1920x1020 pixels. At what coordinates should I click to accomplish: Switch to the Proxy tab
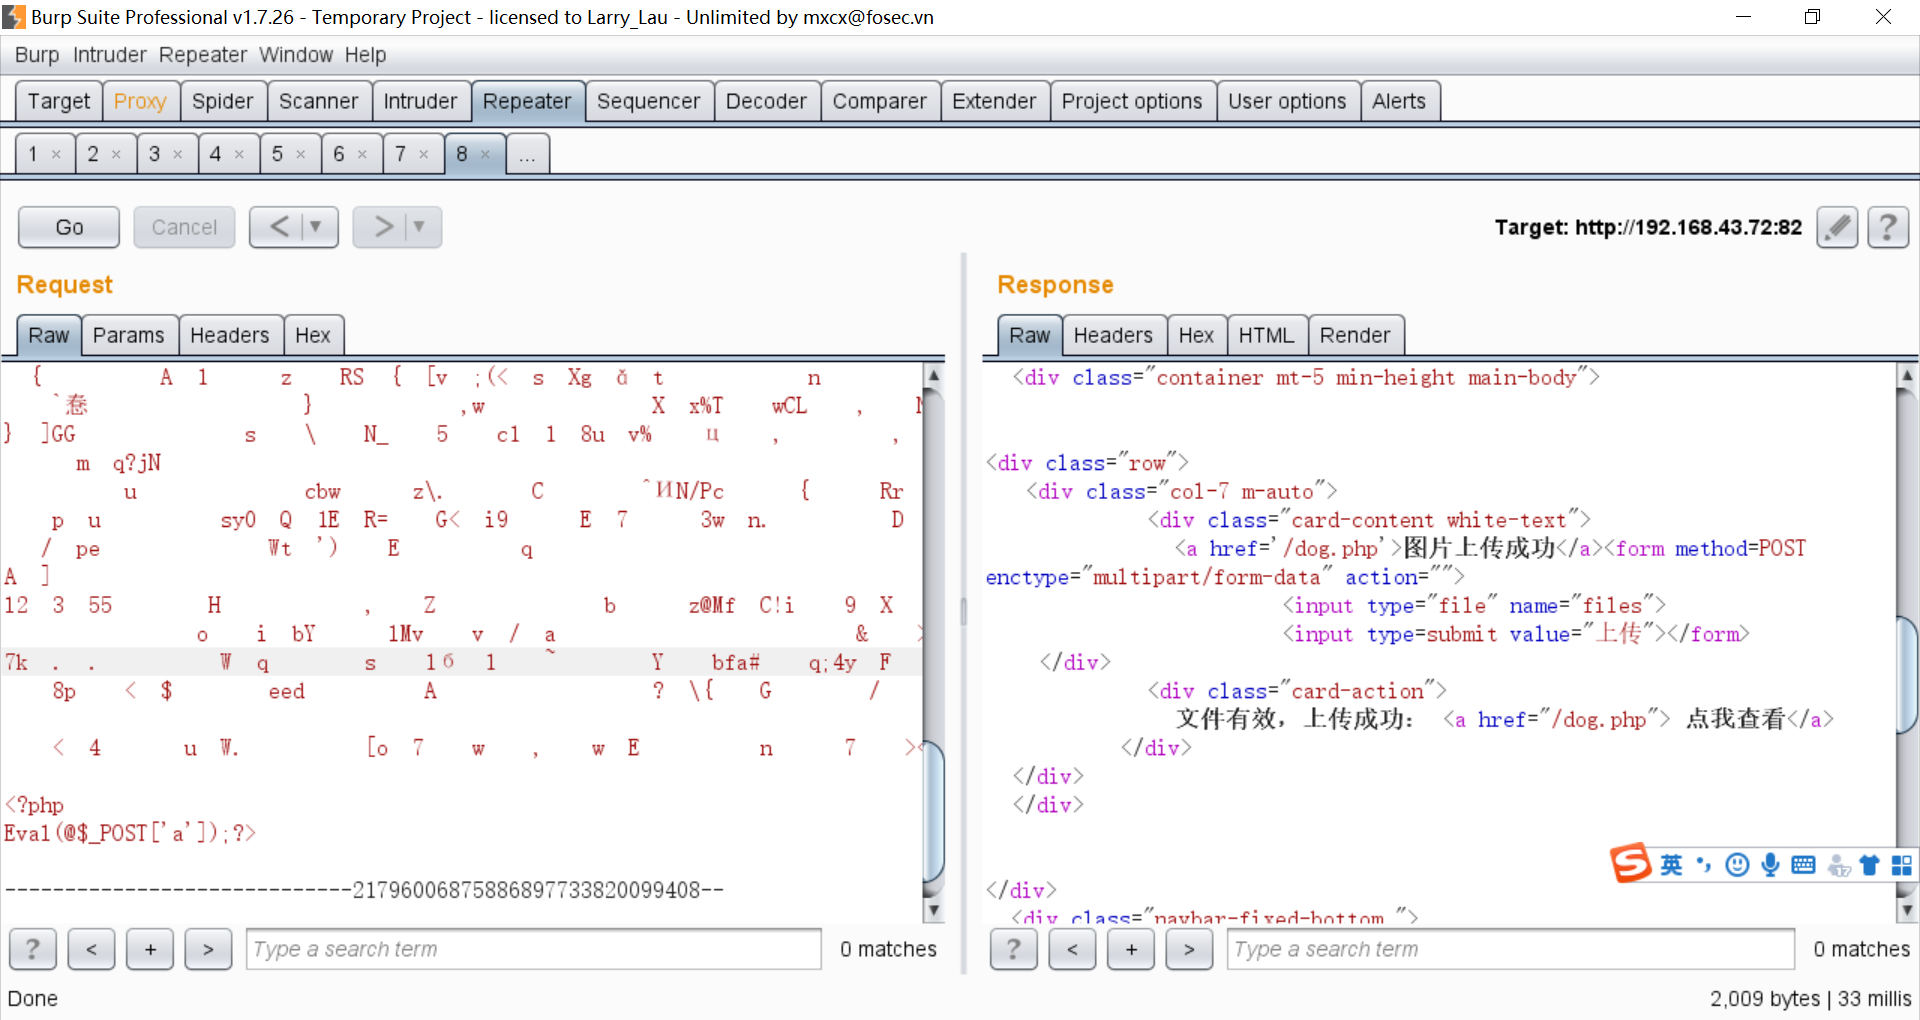click(x=140, y=101)
